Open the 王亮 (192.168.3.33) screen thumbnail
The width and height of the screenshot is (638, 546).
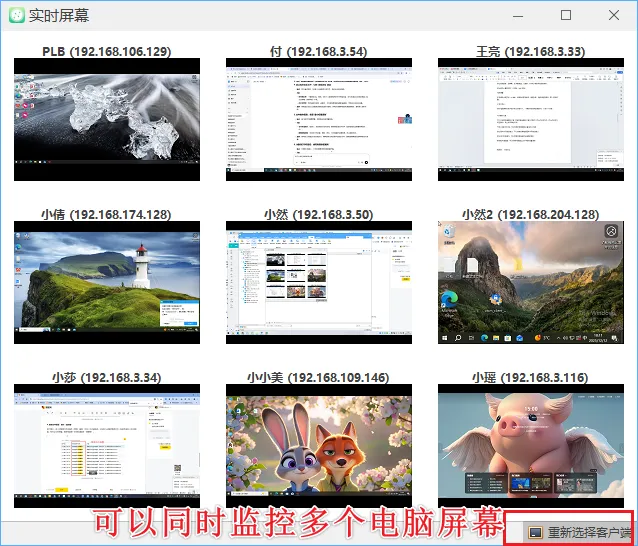click(x=531, y=119)
